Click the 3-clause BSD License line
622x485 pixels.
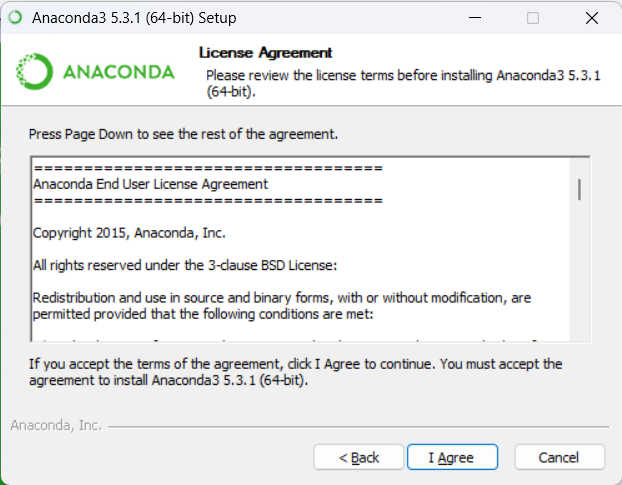pyautogui.click(x=185, y=265)
